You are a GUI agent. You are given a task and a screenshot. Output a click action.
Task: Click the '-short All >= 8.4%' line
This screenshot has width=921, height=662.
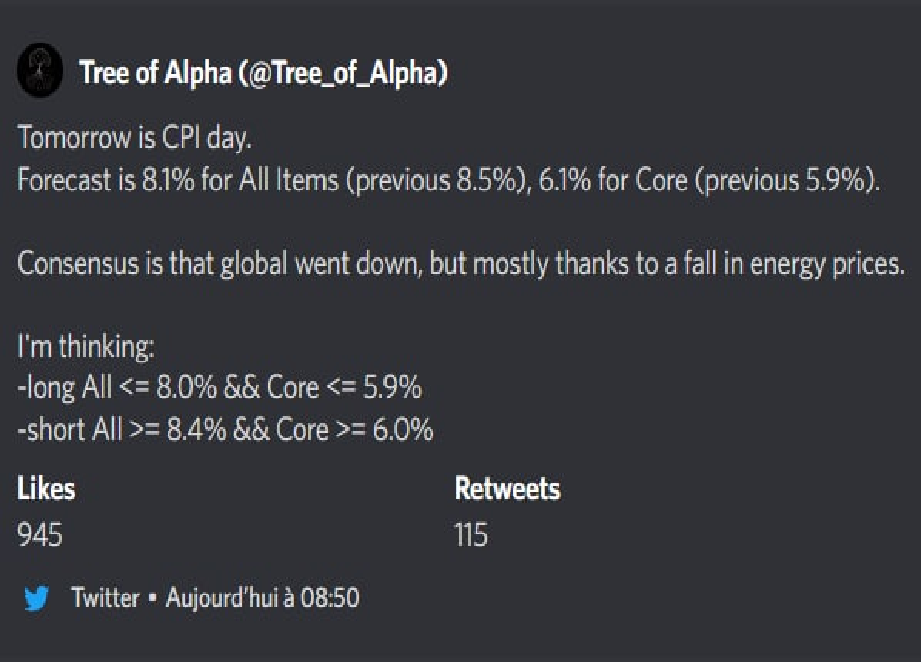tap(226, 430)
